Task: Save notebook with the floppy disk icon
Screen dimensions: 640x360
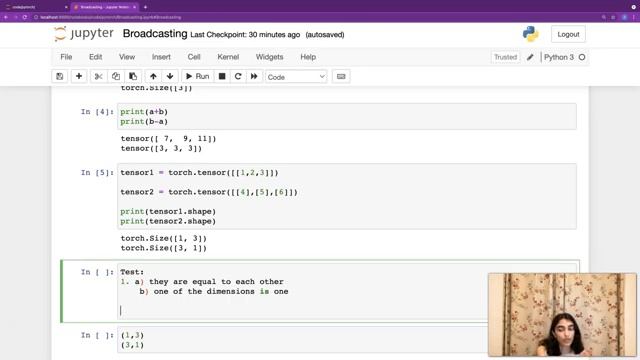Action: (x=60, y=76)
